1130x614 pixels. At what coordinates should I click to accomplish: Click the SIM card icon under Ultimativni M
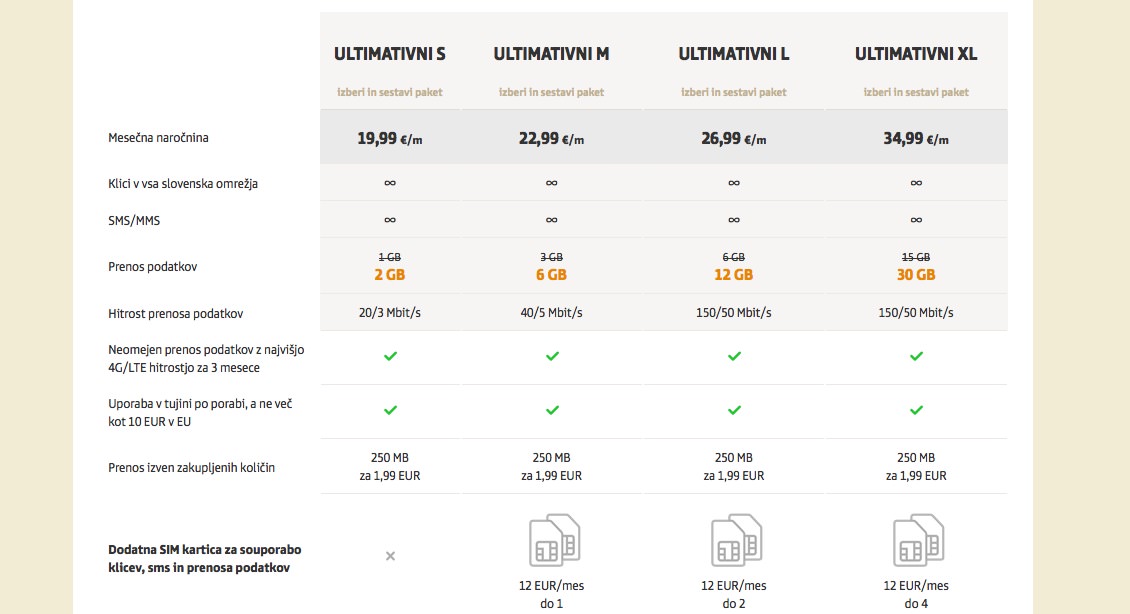pyautogui.click(x=553, y=540)
